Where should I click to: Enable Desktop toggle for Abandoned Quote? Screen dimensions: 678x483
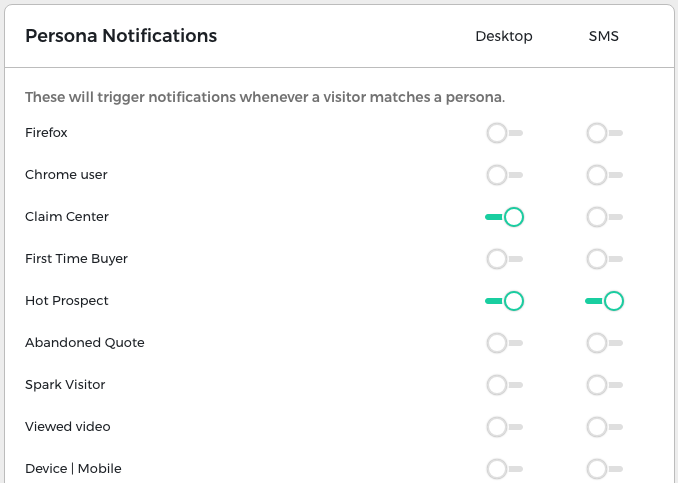coord(504,343)
